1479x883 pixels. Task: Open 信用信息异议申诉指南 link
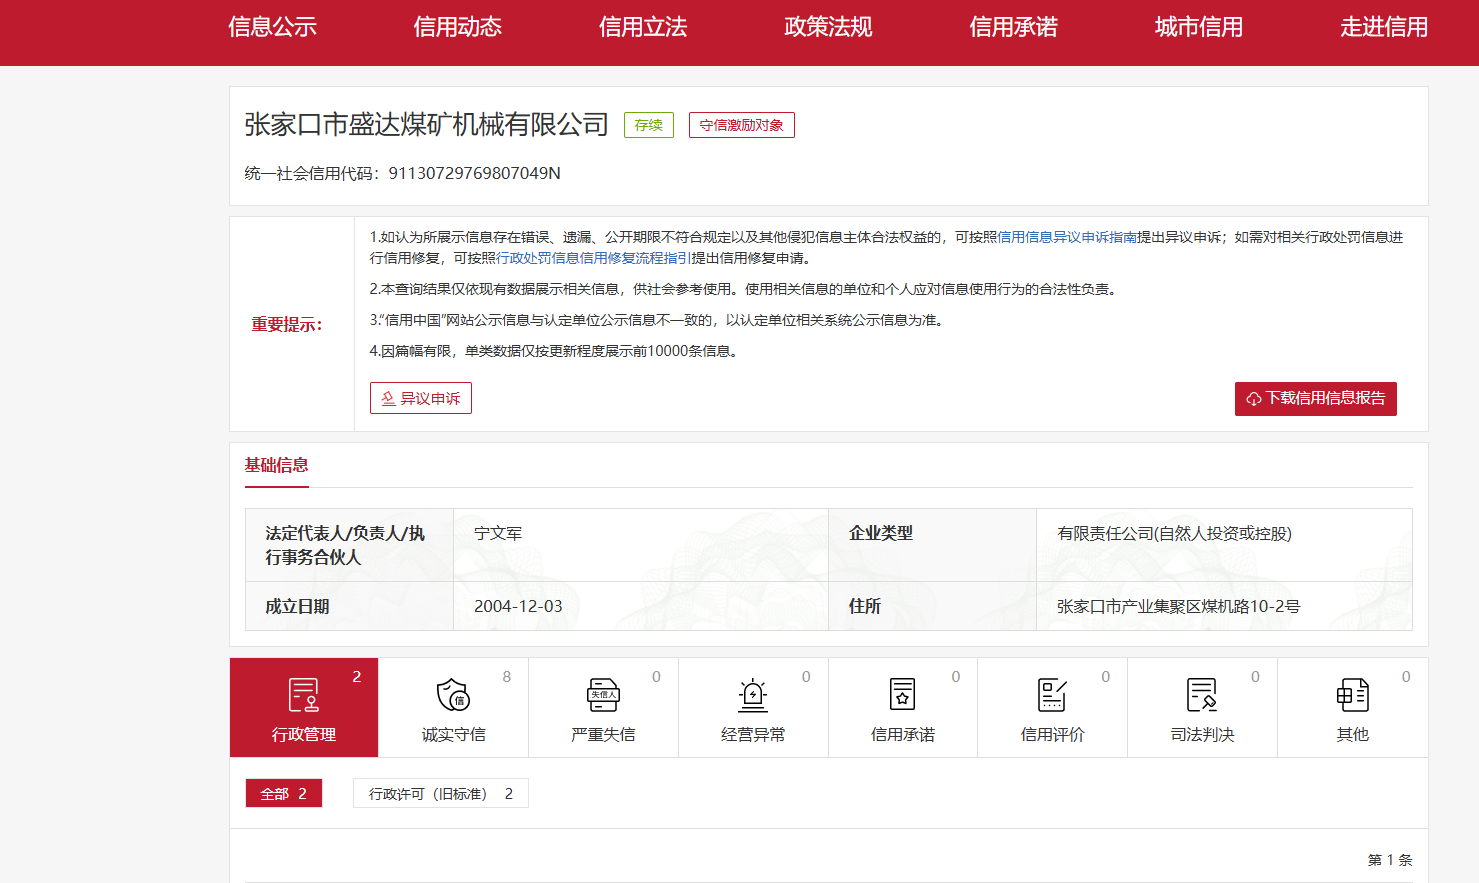(1067, 237)
